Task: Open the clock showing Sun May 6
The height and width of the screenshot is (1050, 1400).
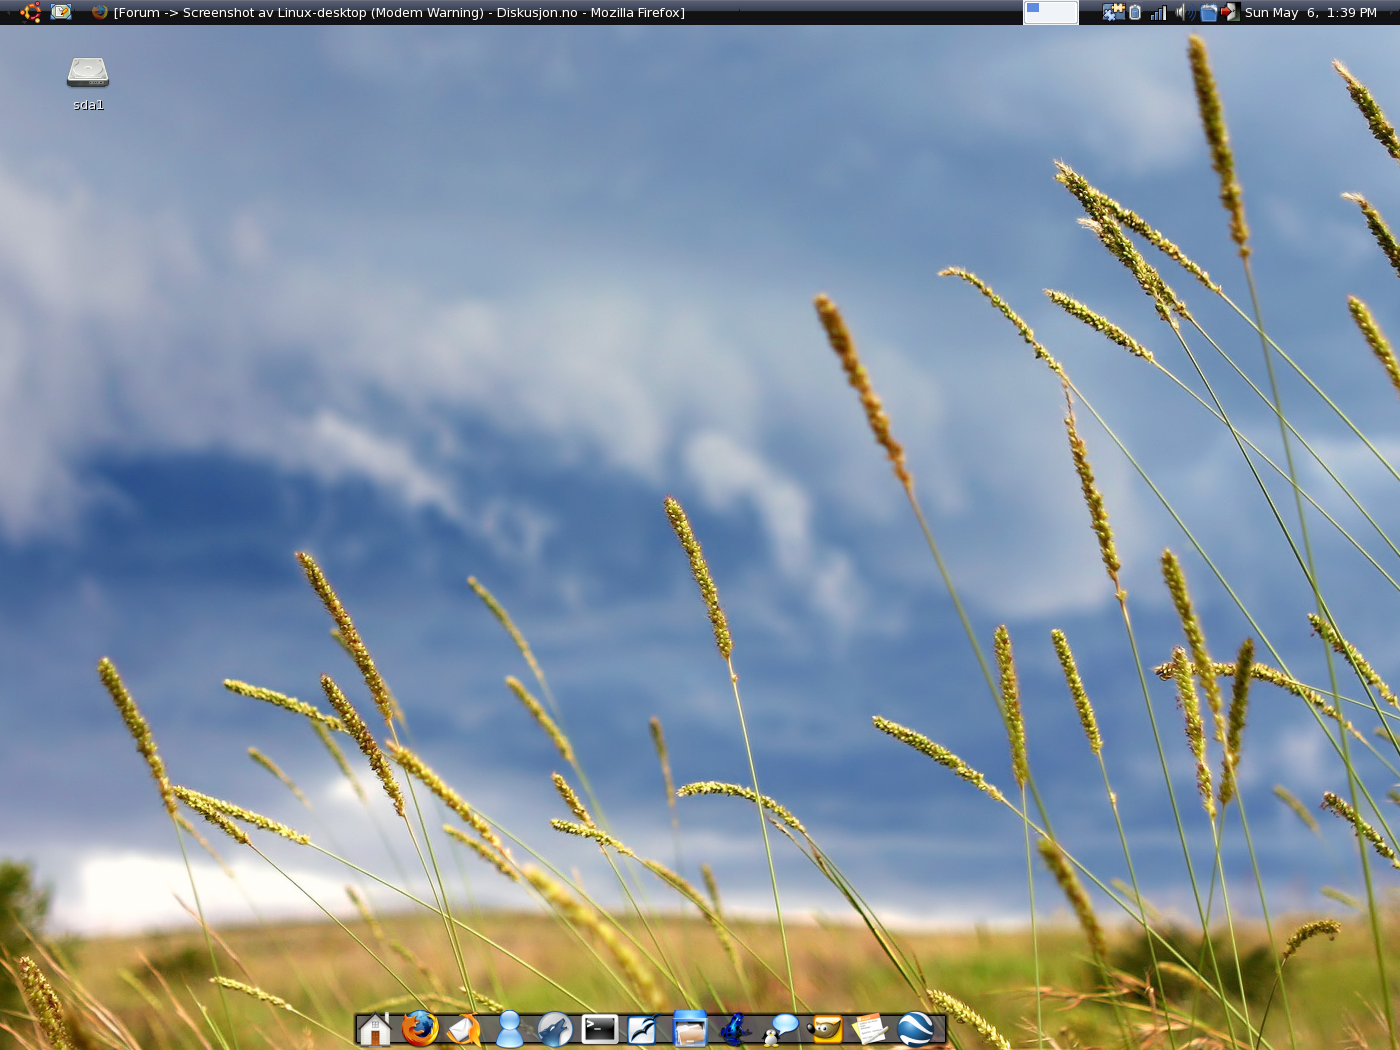Action: (1311, 12)
